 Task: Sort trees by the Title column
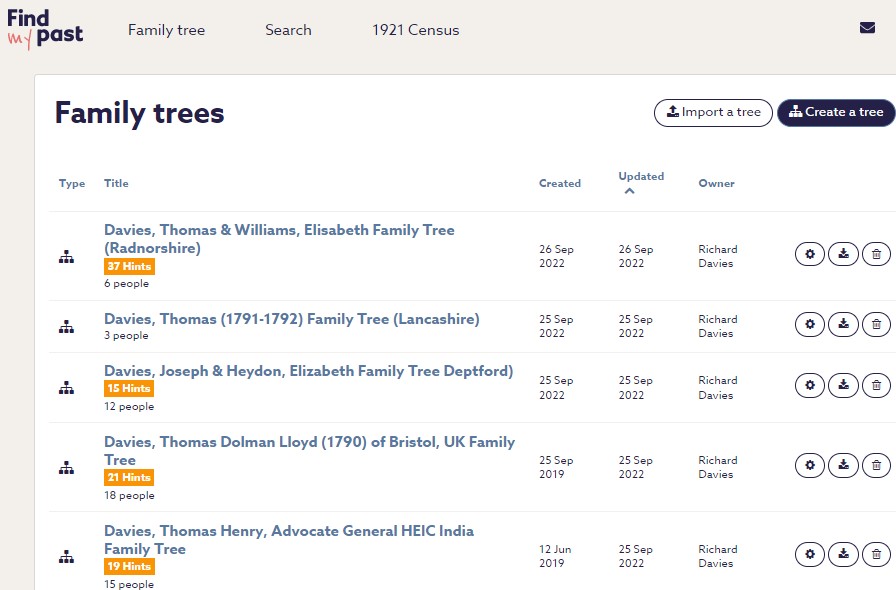[116, 184]
